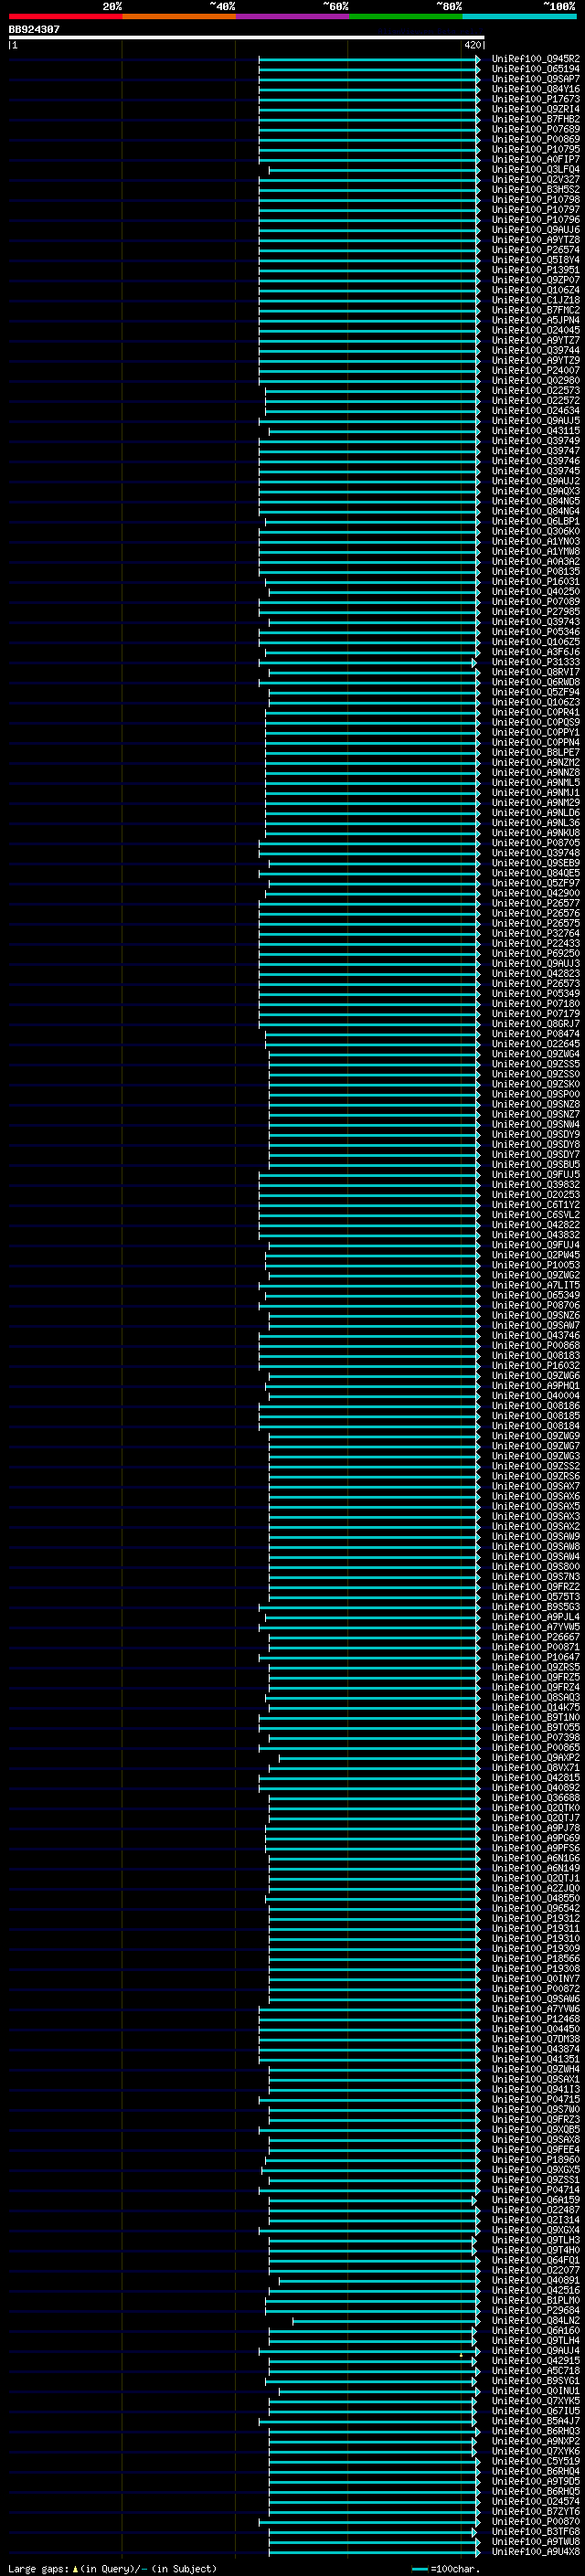This screenshot has height=2576, width=585.
Task: Select hit label UniRef100_P19309
Action: [x=535, y=1948]
